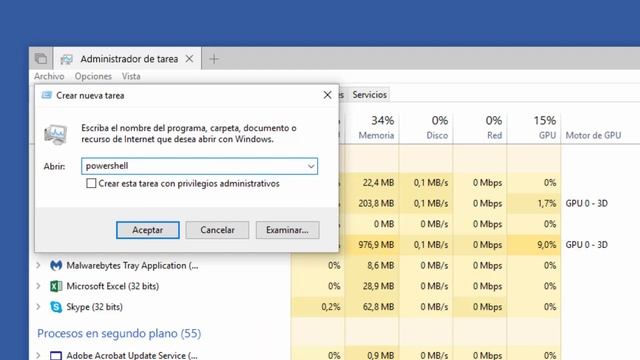
Task: Click the Cancelar button
Action: 217,230
